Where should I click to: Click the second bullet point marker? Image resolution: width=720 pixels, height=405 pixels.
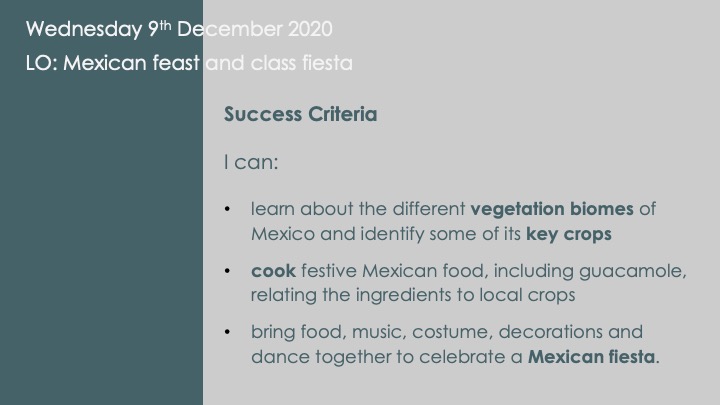click(x=227, y=271)
